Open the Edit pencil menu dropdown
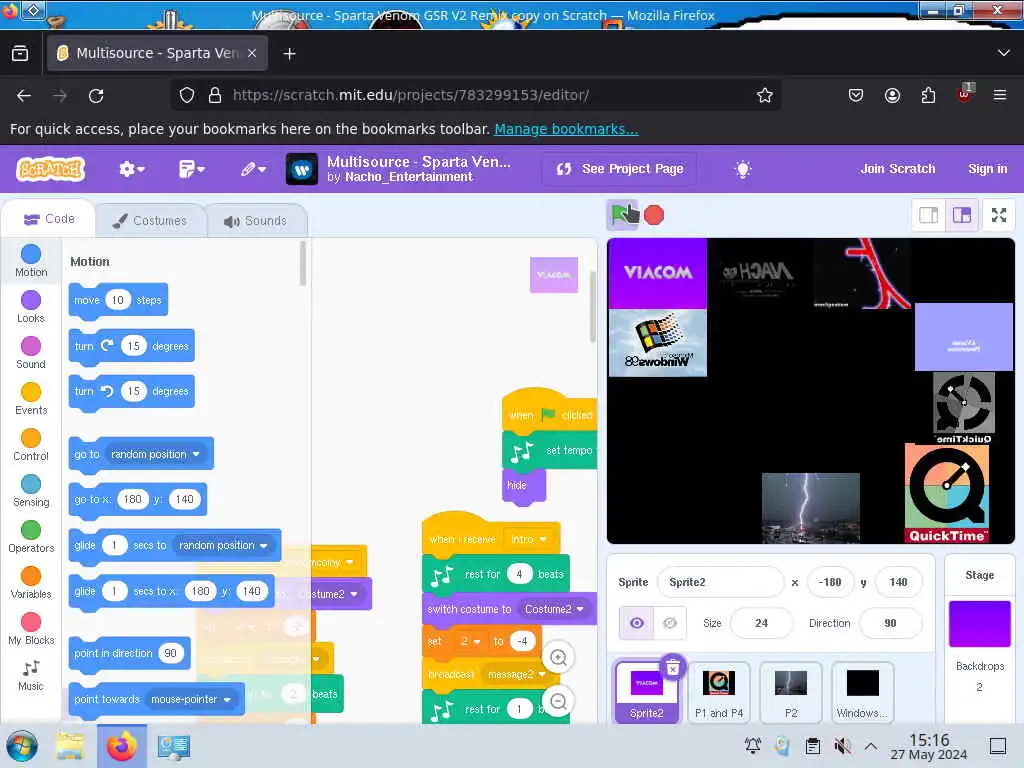The width and height of the screenshot is (1024, 768). [253, 169]
